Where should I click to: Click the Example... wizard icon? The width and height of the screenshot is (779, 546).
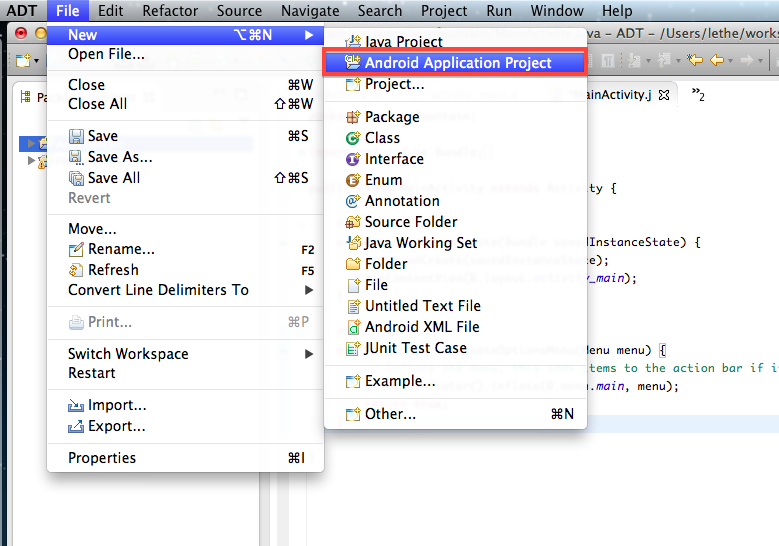[x=353, y=381]
